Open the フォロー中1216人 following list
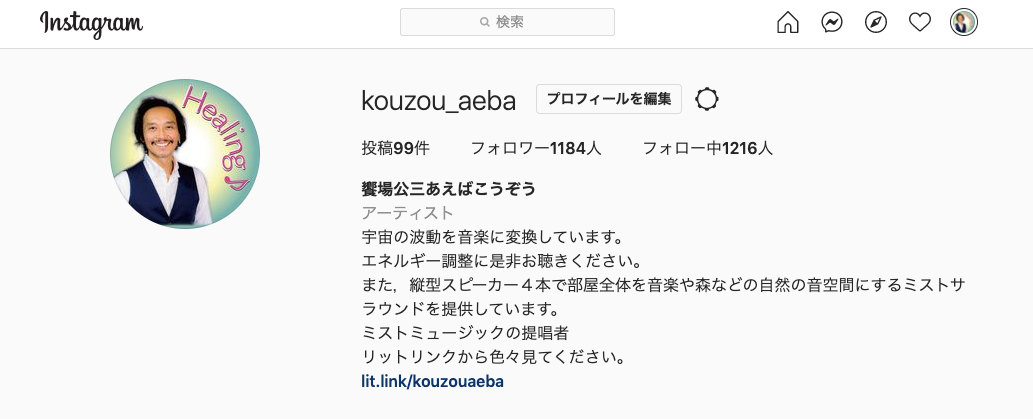 pyautogui.click(x=708, y=149)
